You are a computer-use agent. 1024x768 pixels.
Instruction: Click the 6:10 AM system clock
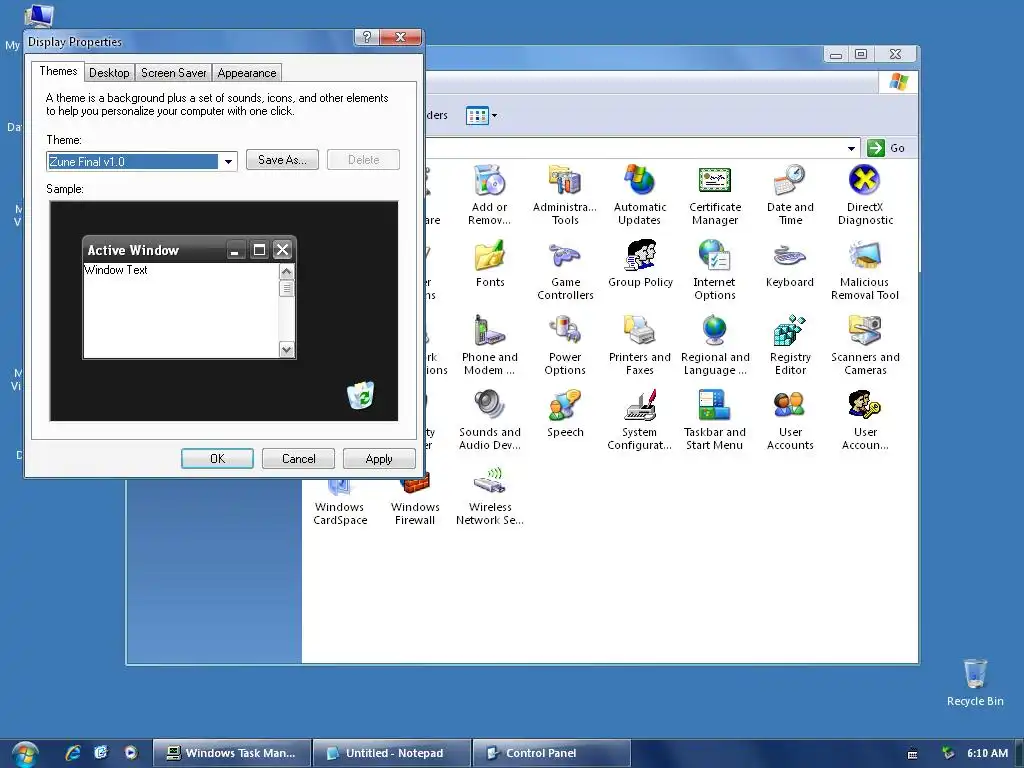(x=987, y=753)
